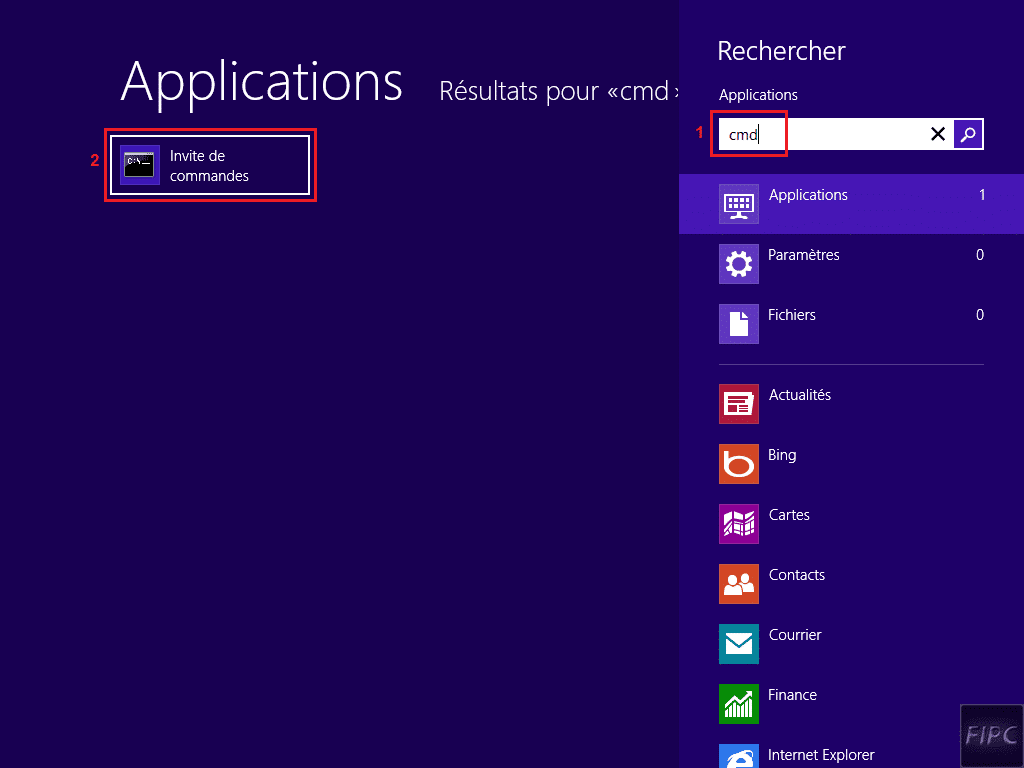Clear the cmd search text with the X
This screenshot has width=1024, height=768.
937,133
